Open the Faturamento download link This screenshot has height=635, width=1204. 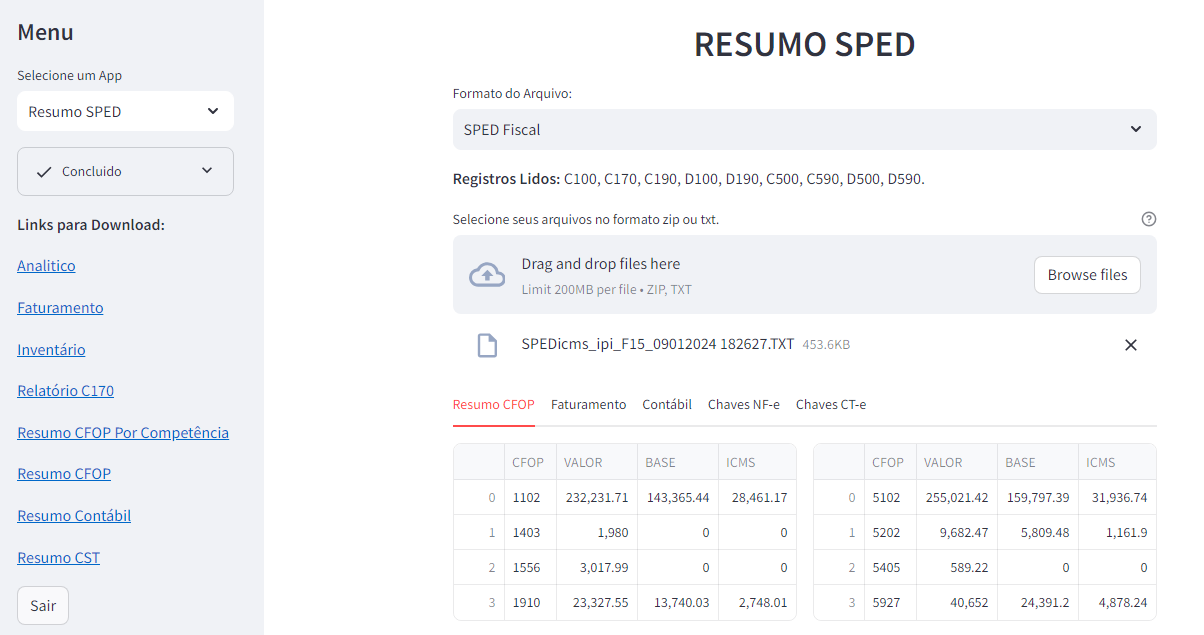coord(60,308)
